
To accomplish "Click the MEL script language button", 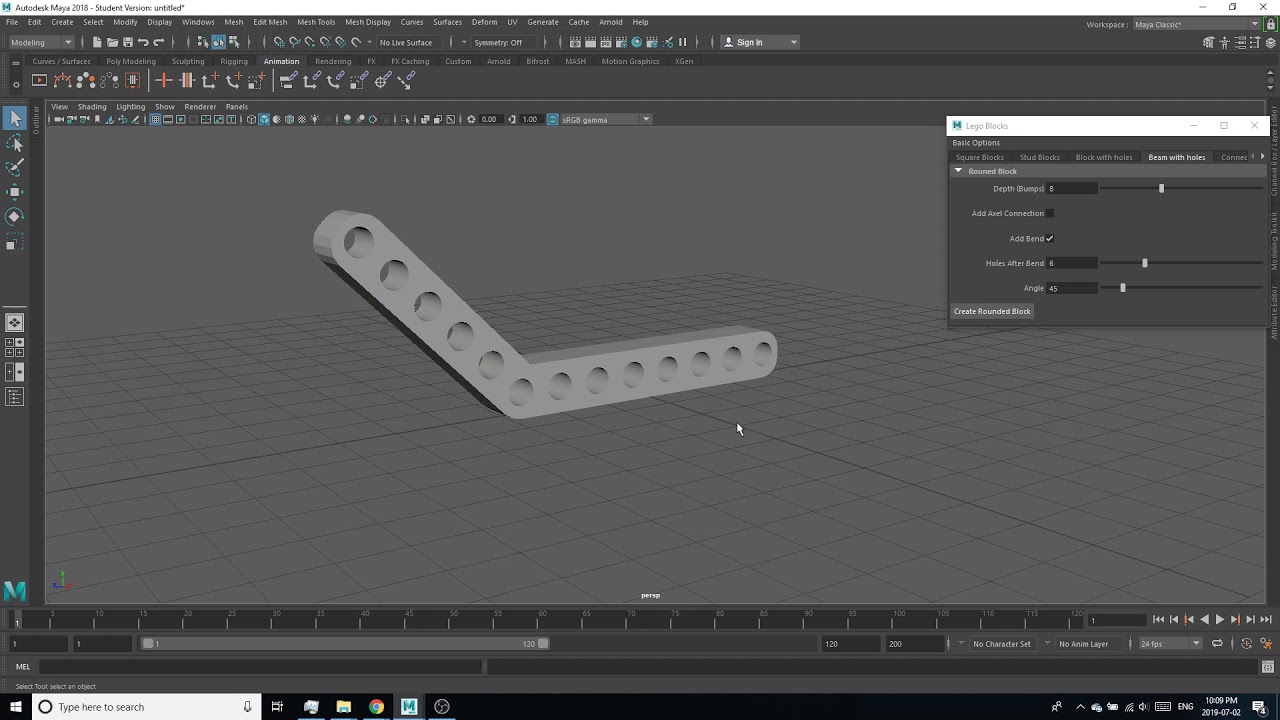I will click(x=23, y=666).
